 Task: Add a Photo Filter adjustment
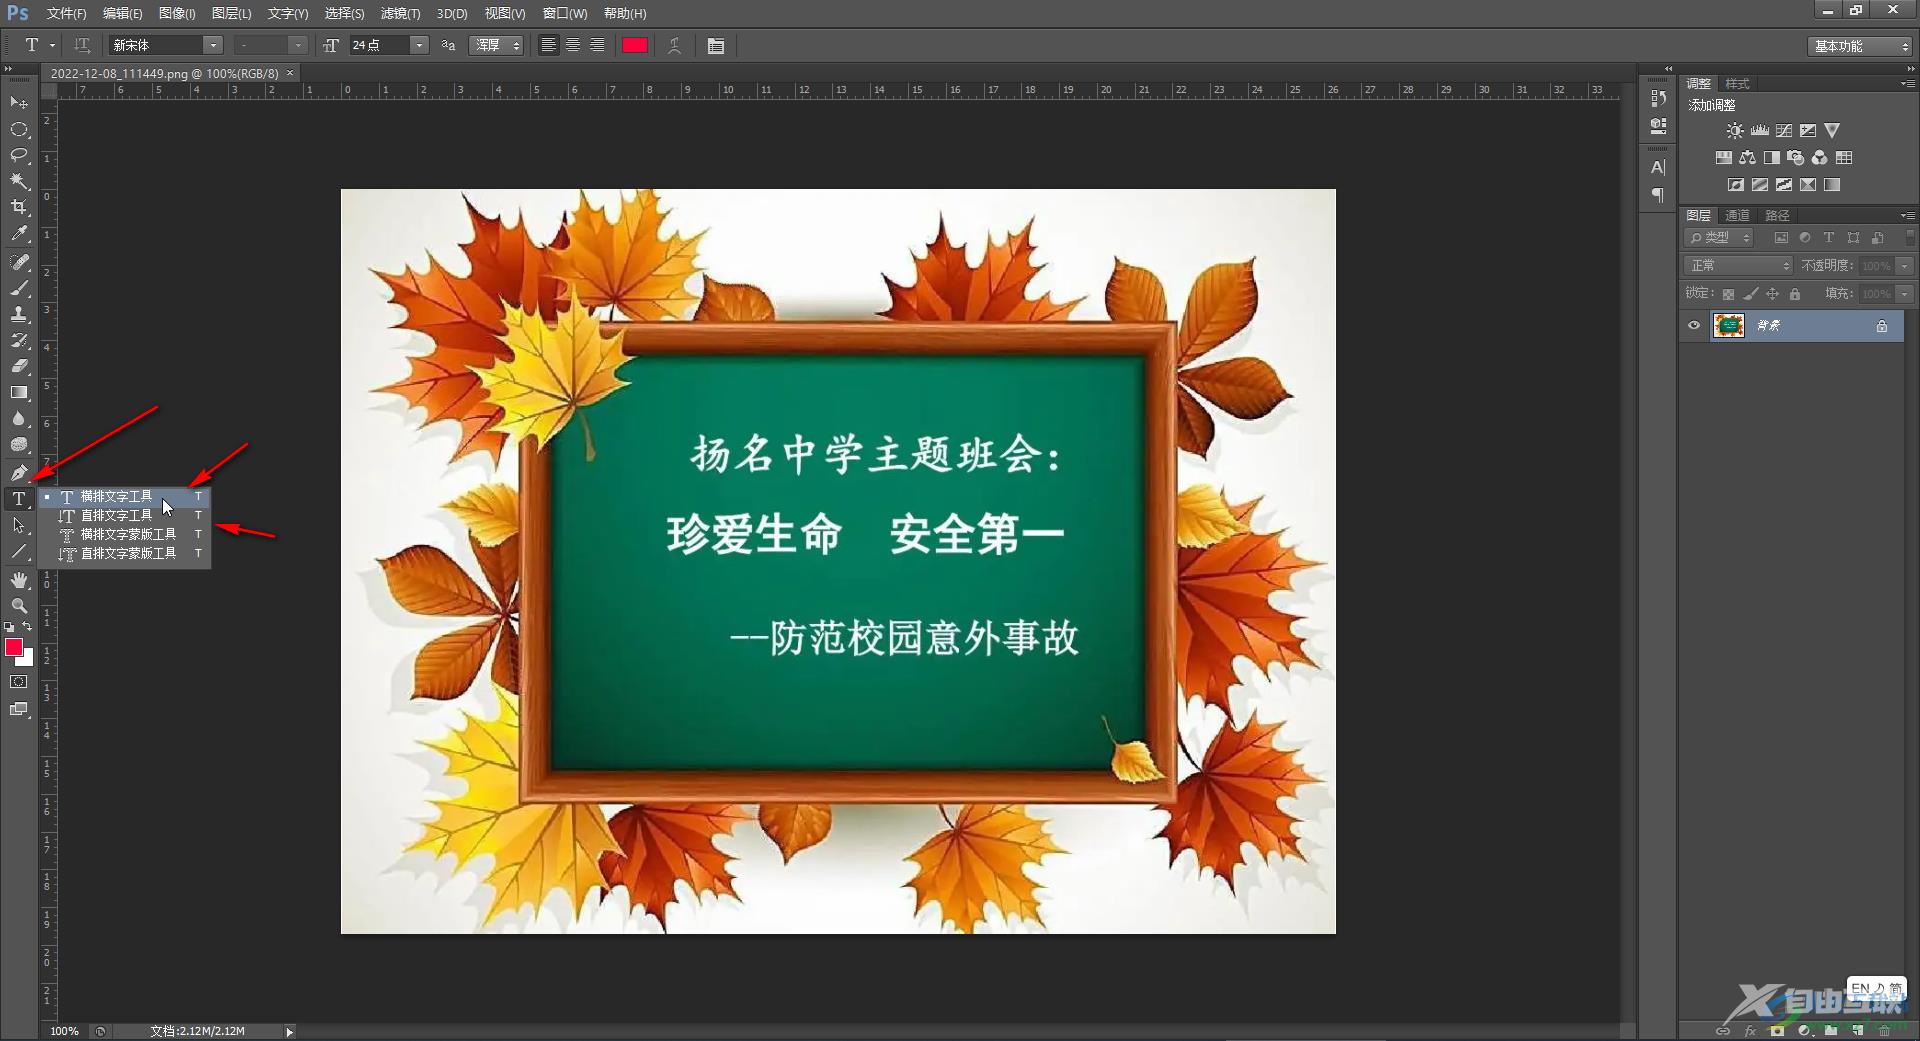[1796, 158]
